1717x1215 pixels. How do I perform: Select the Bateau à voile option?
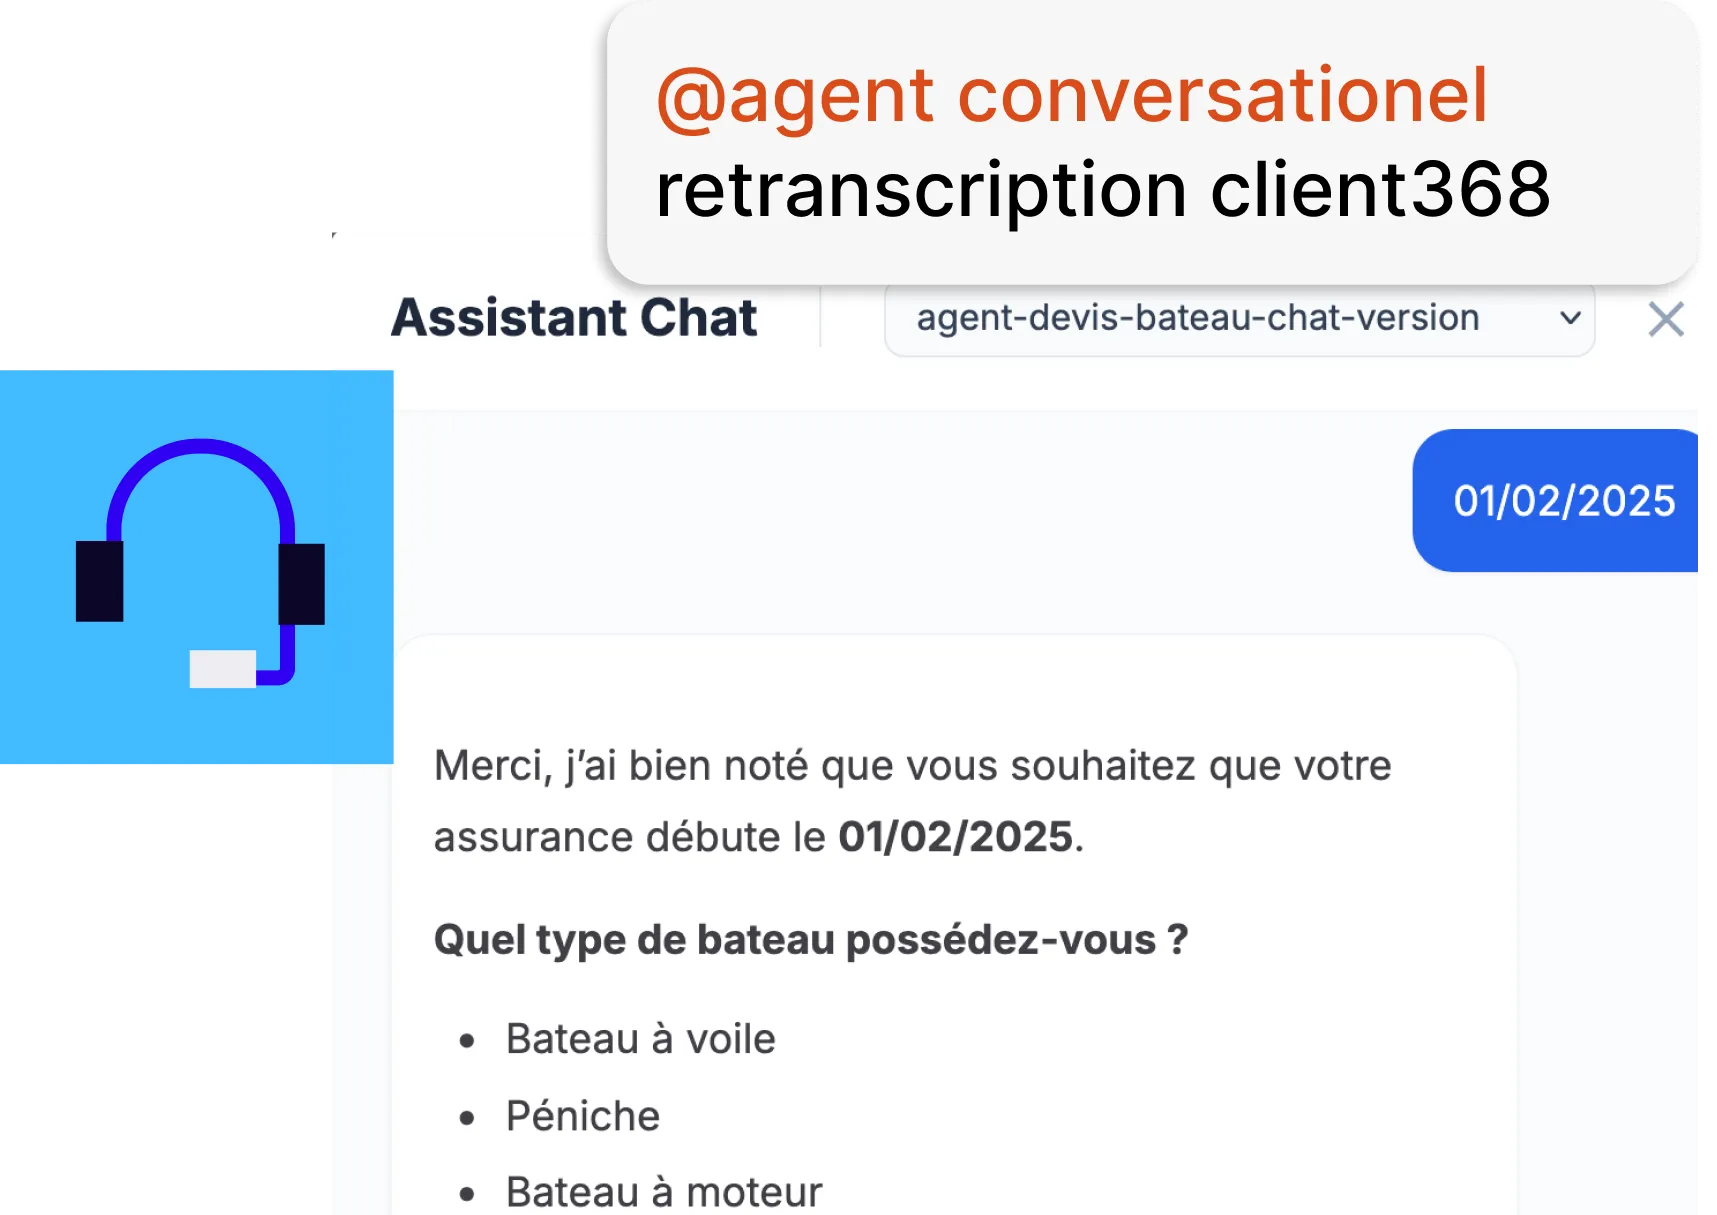[640, 1038]
